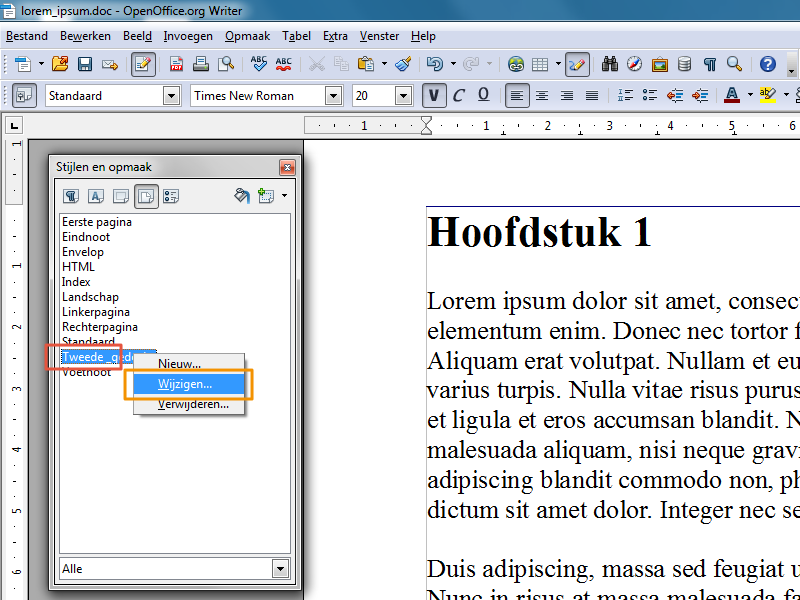800x600 pixels.
Task: Toggle Styles and Formatting window icon
Action: click(24, 95)
